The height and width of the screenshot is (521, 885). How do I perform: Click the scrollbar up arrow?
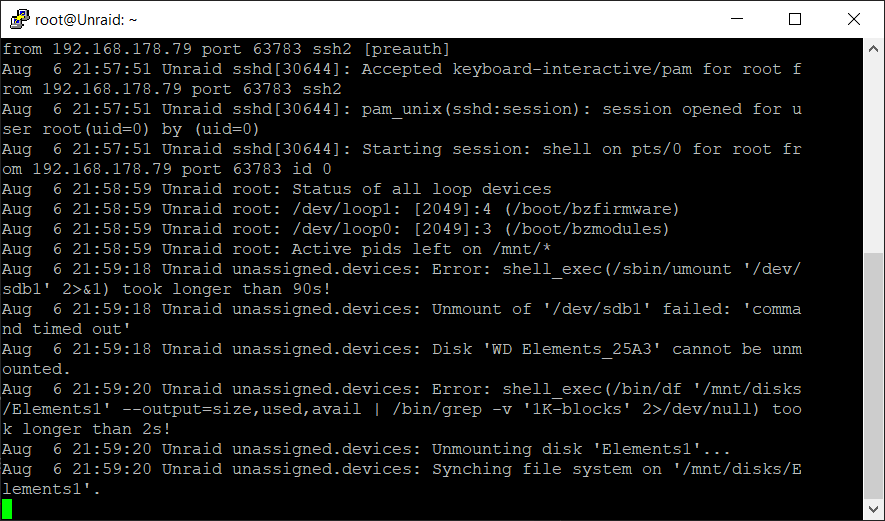[873, 49]
